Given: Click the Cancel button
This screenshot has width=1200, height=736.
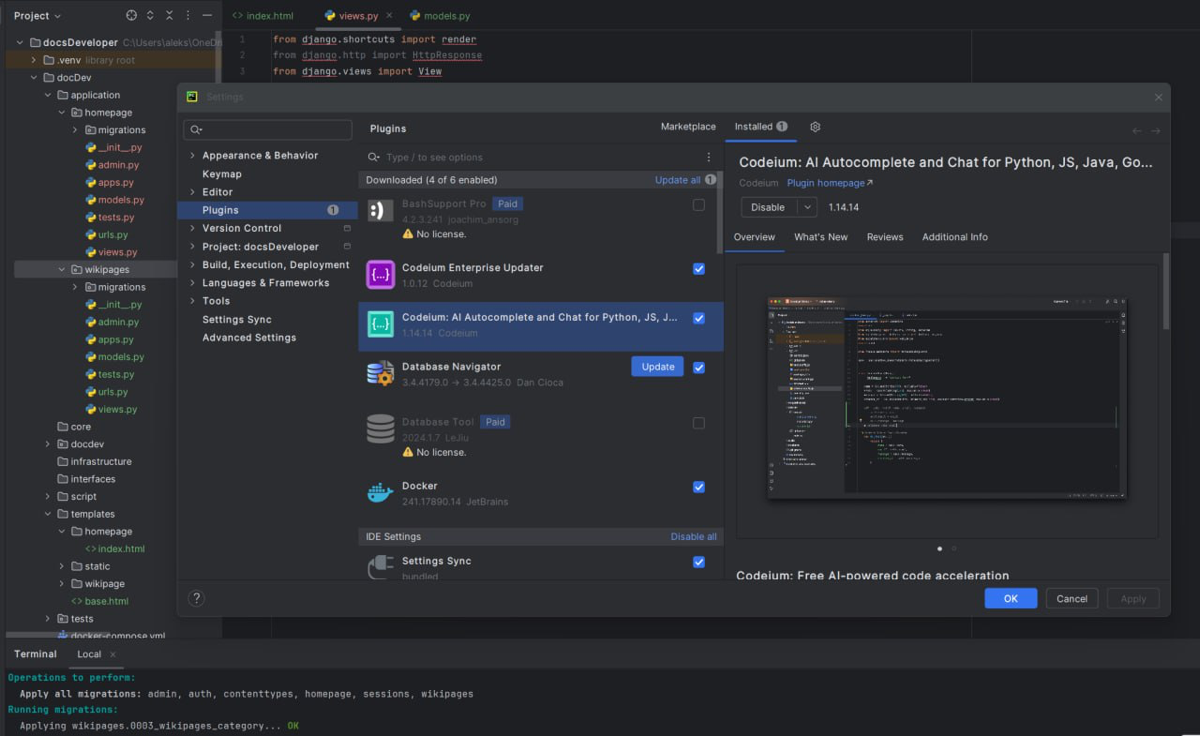Looking at the screenshot, I should coord(1072,598).
